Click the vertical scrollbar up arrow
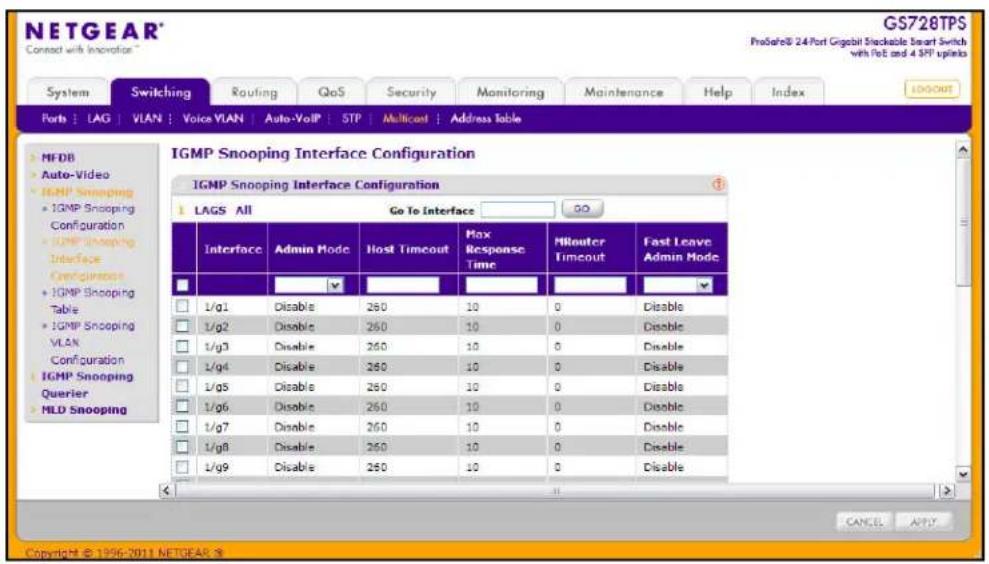Screen dimensions: 989x564 click(963, 150)
